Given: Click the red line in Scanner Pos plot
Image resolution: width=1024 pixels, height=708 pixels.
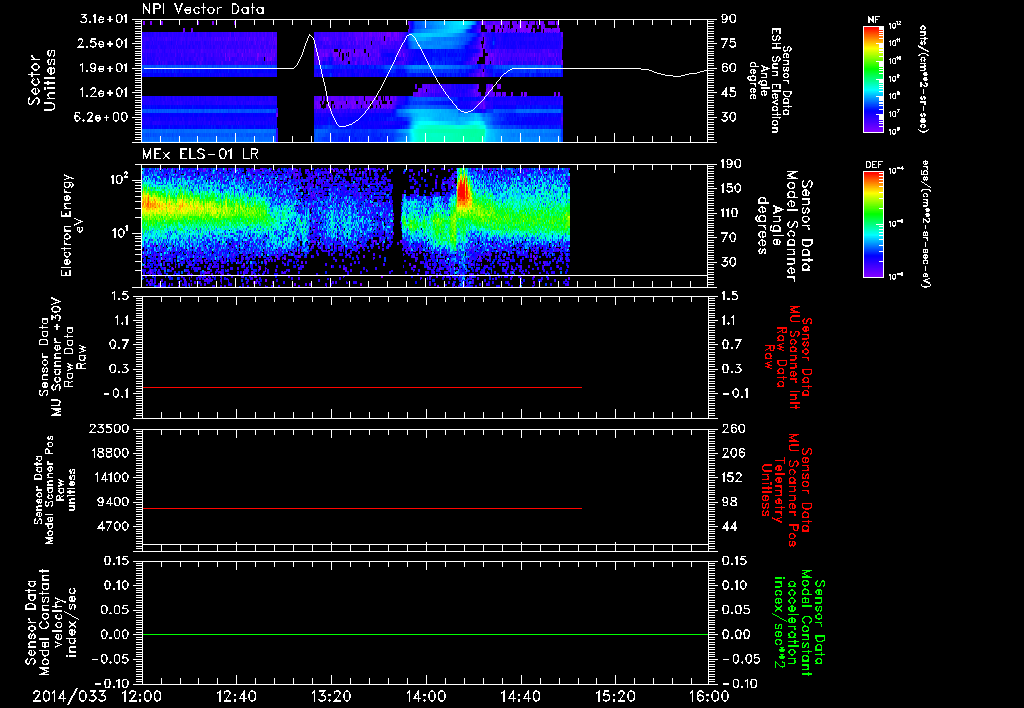Looking at the screenshot, I should point(361,509).
